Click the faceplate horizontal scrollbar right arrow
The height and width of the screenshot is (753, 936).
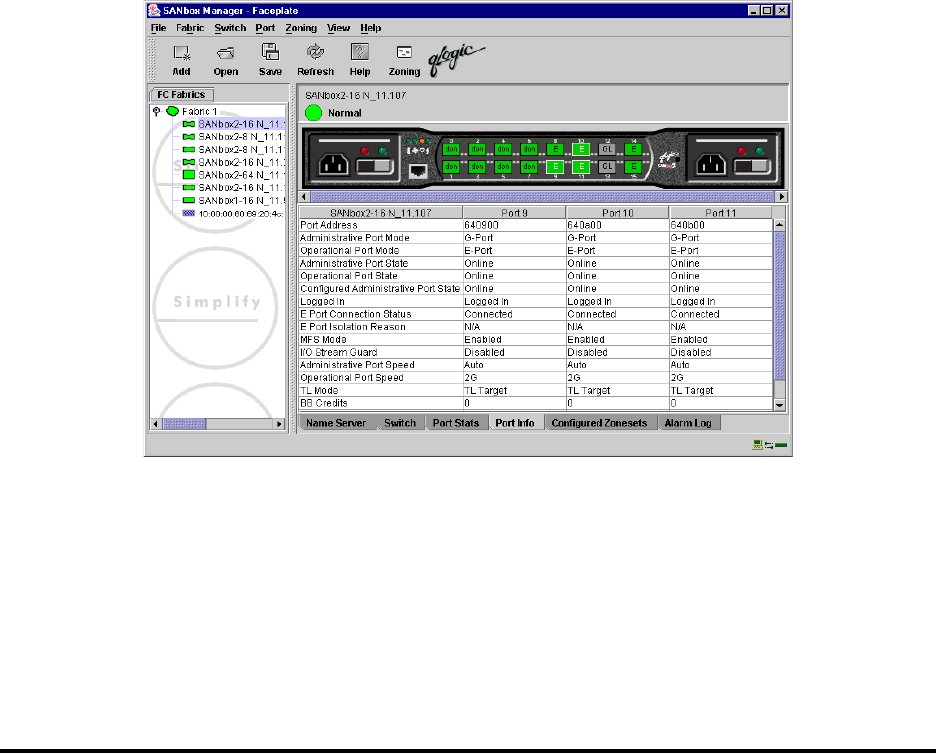coord(781,197)
